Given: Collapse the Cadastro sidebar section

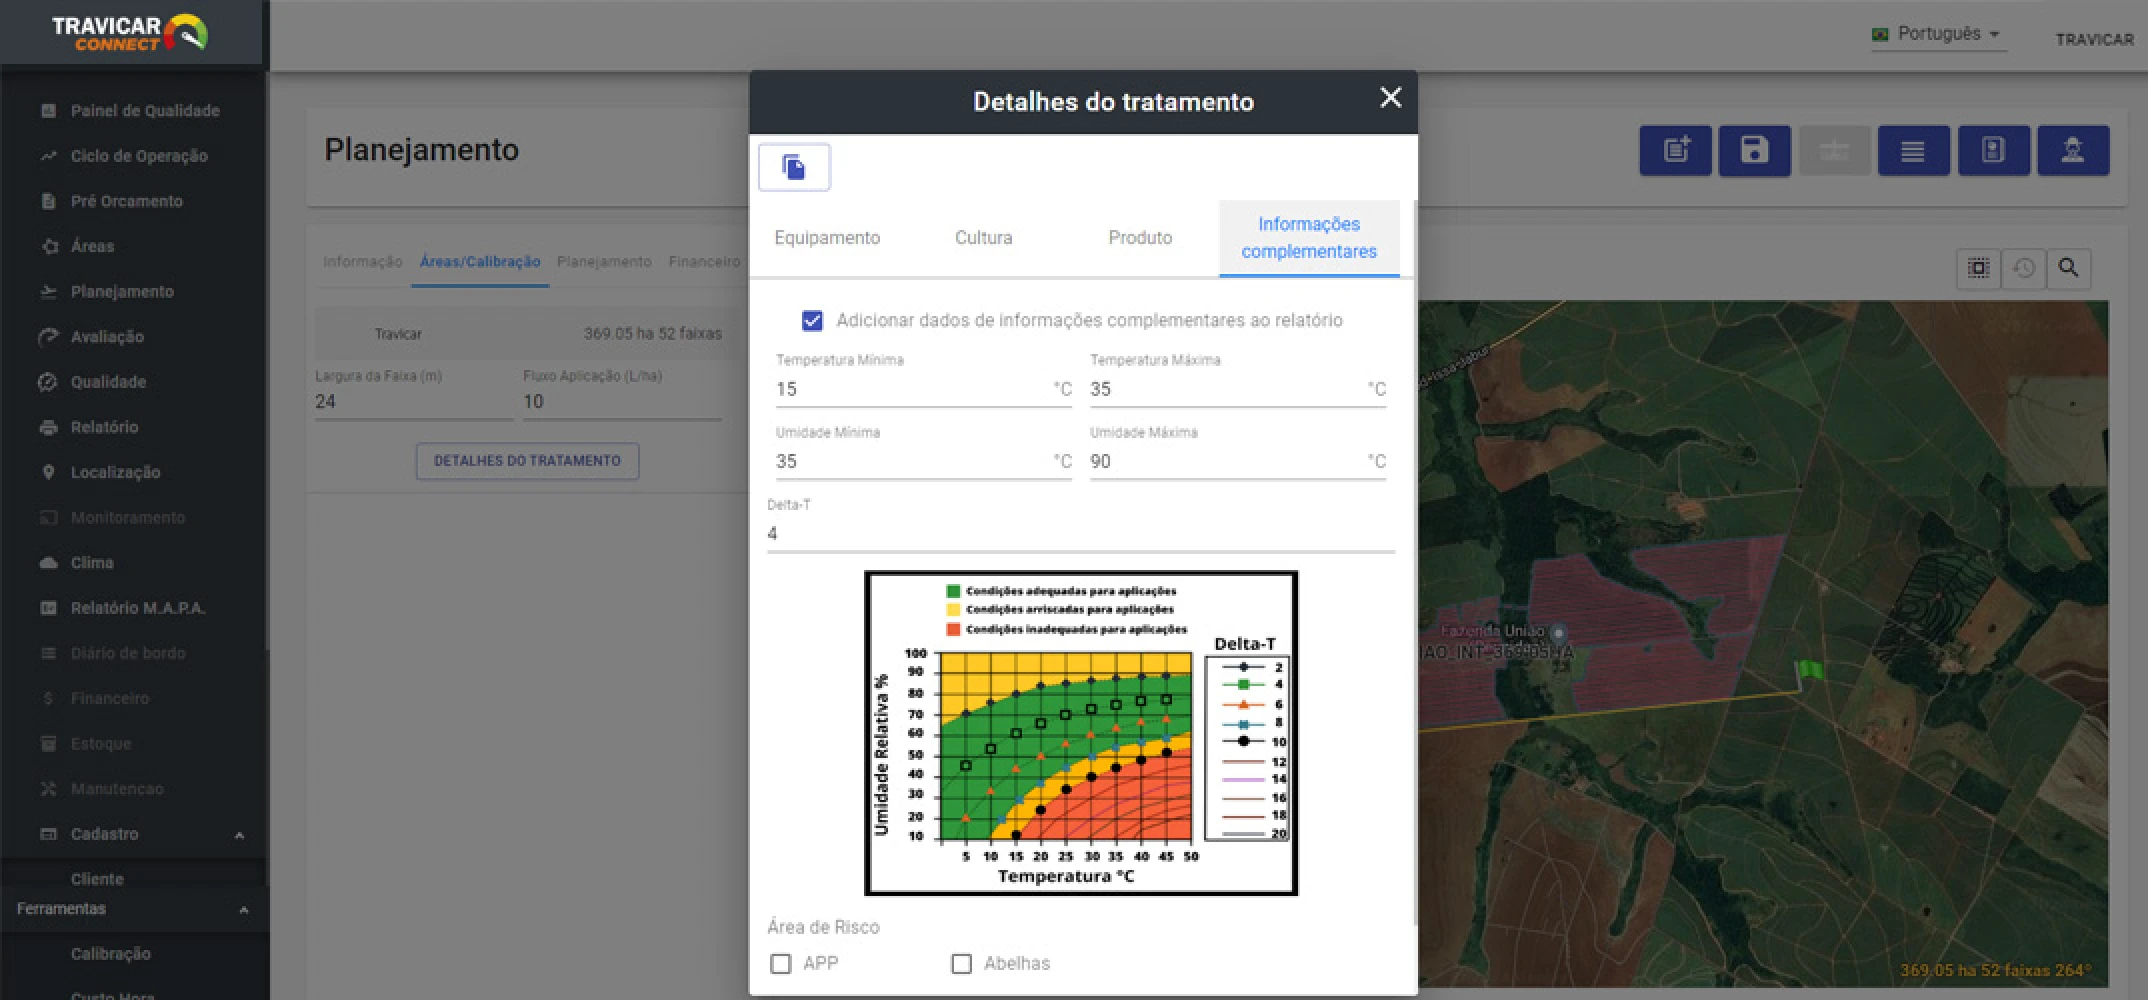Looking at the screenshot, I should tap(239, 835).
